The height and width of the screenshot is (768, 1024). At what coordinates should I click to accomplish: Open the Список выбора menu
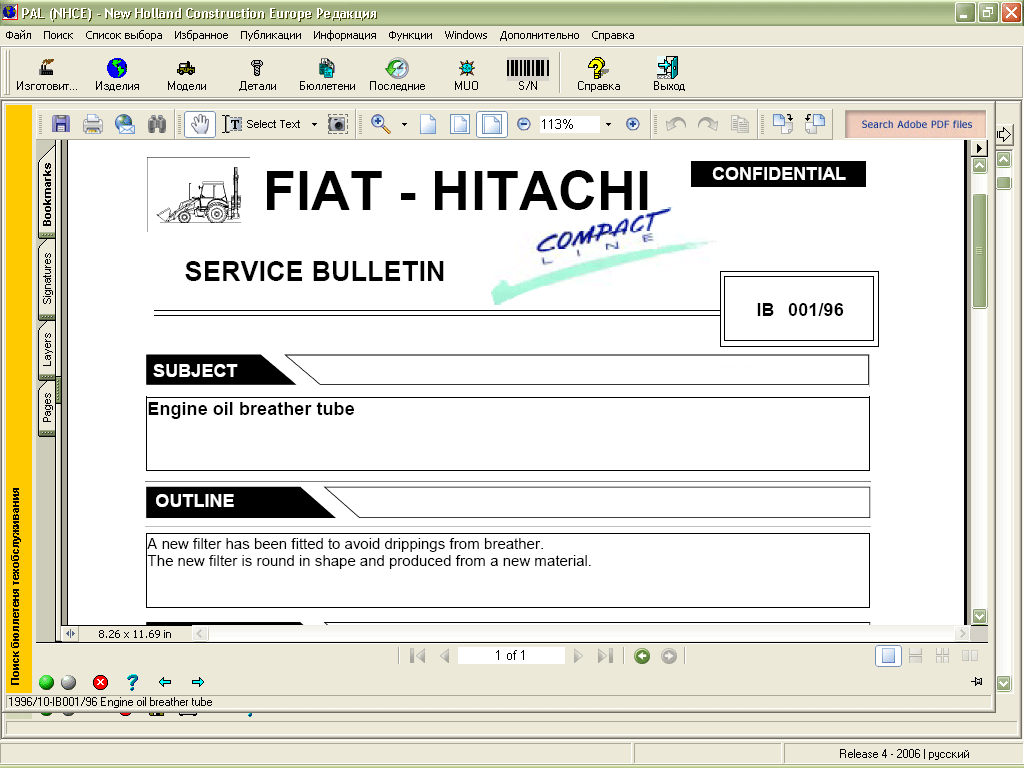(124, 35)
